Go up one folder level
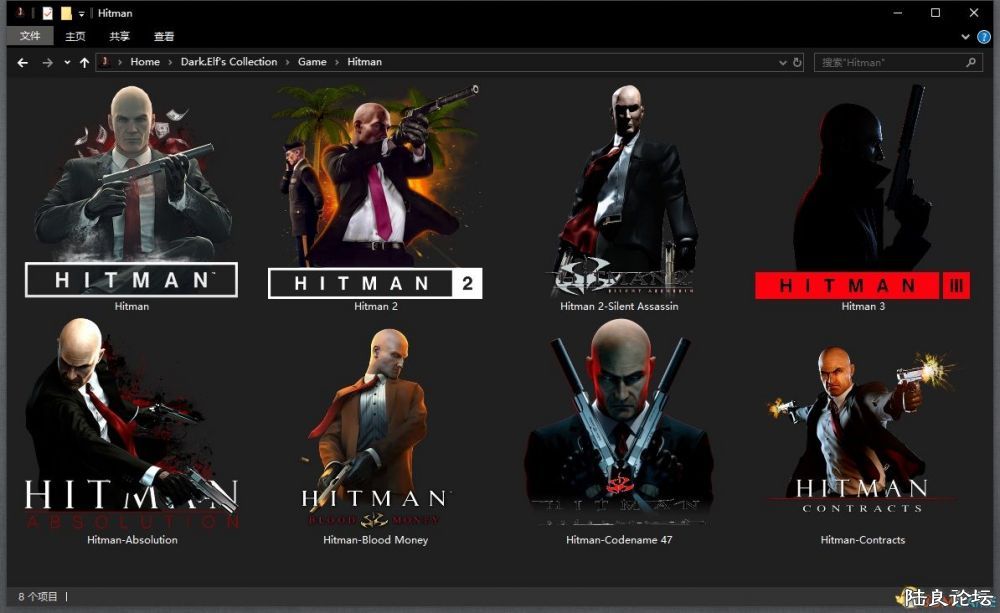 pyautogui.click(x=84, y=62)
